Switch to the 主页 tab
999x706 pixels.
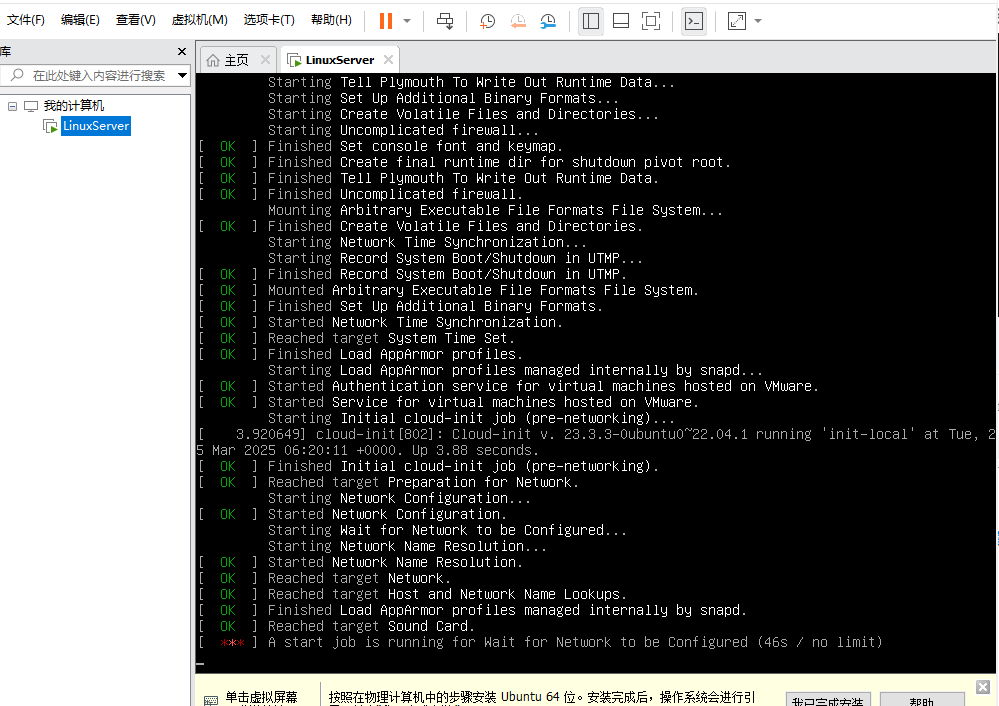(x=236, y=60)
